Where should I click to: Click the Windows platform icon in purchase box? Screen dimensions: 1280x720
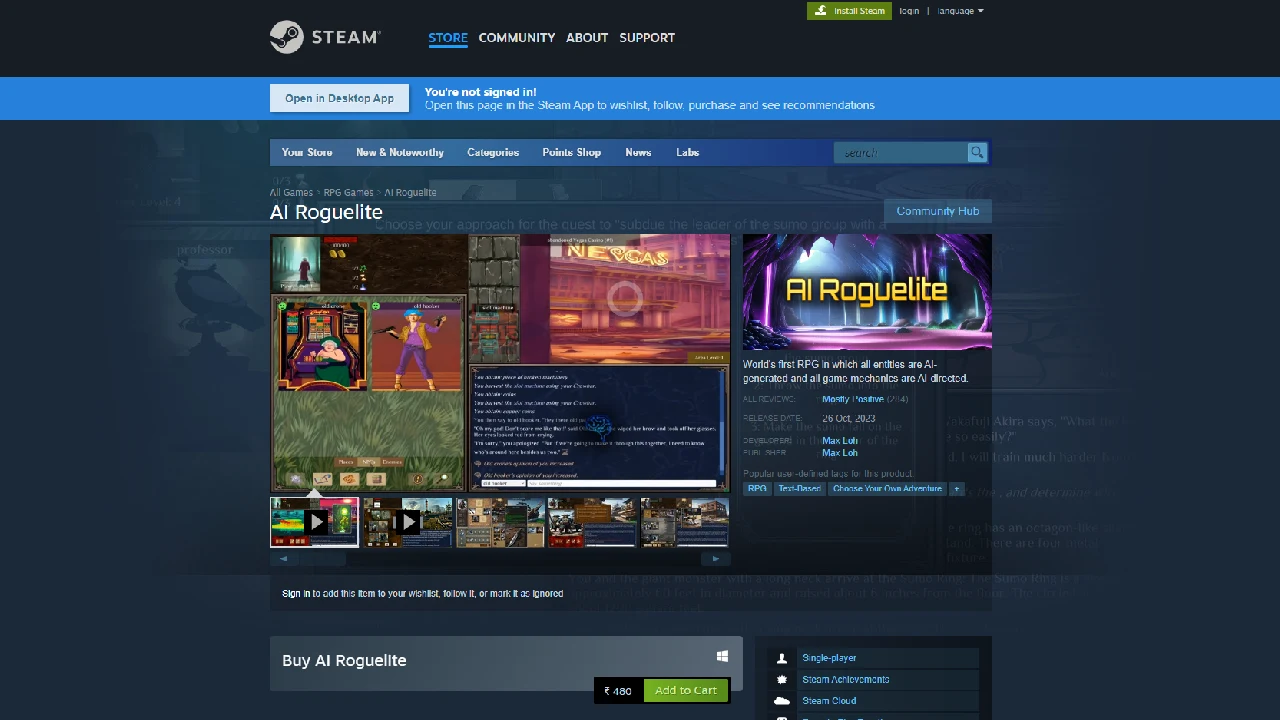pyautogui.click(x=722, y=656)
